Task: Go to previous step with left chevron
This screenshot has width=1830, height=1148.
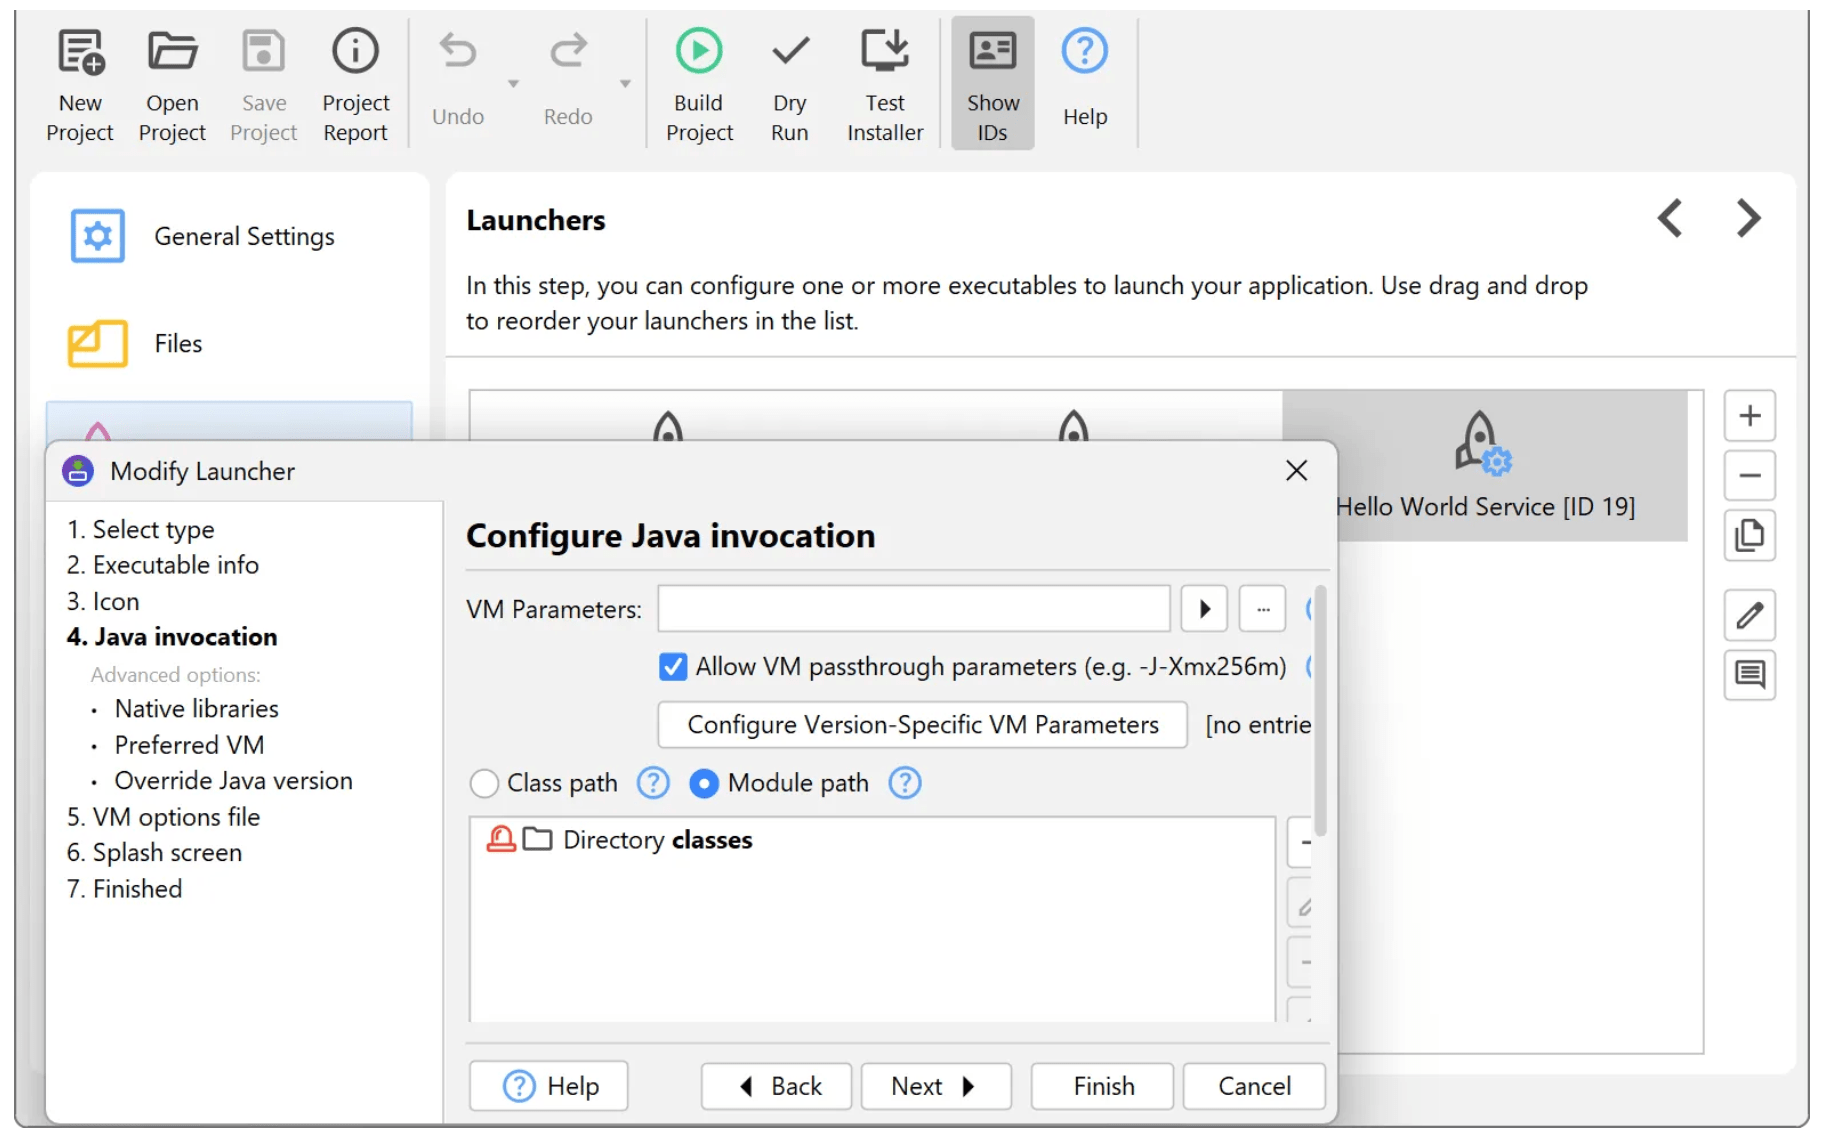Action: pos(1670,218)
